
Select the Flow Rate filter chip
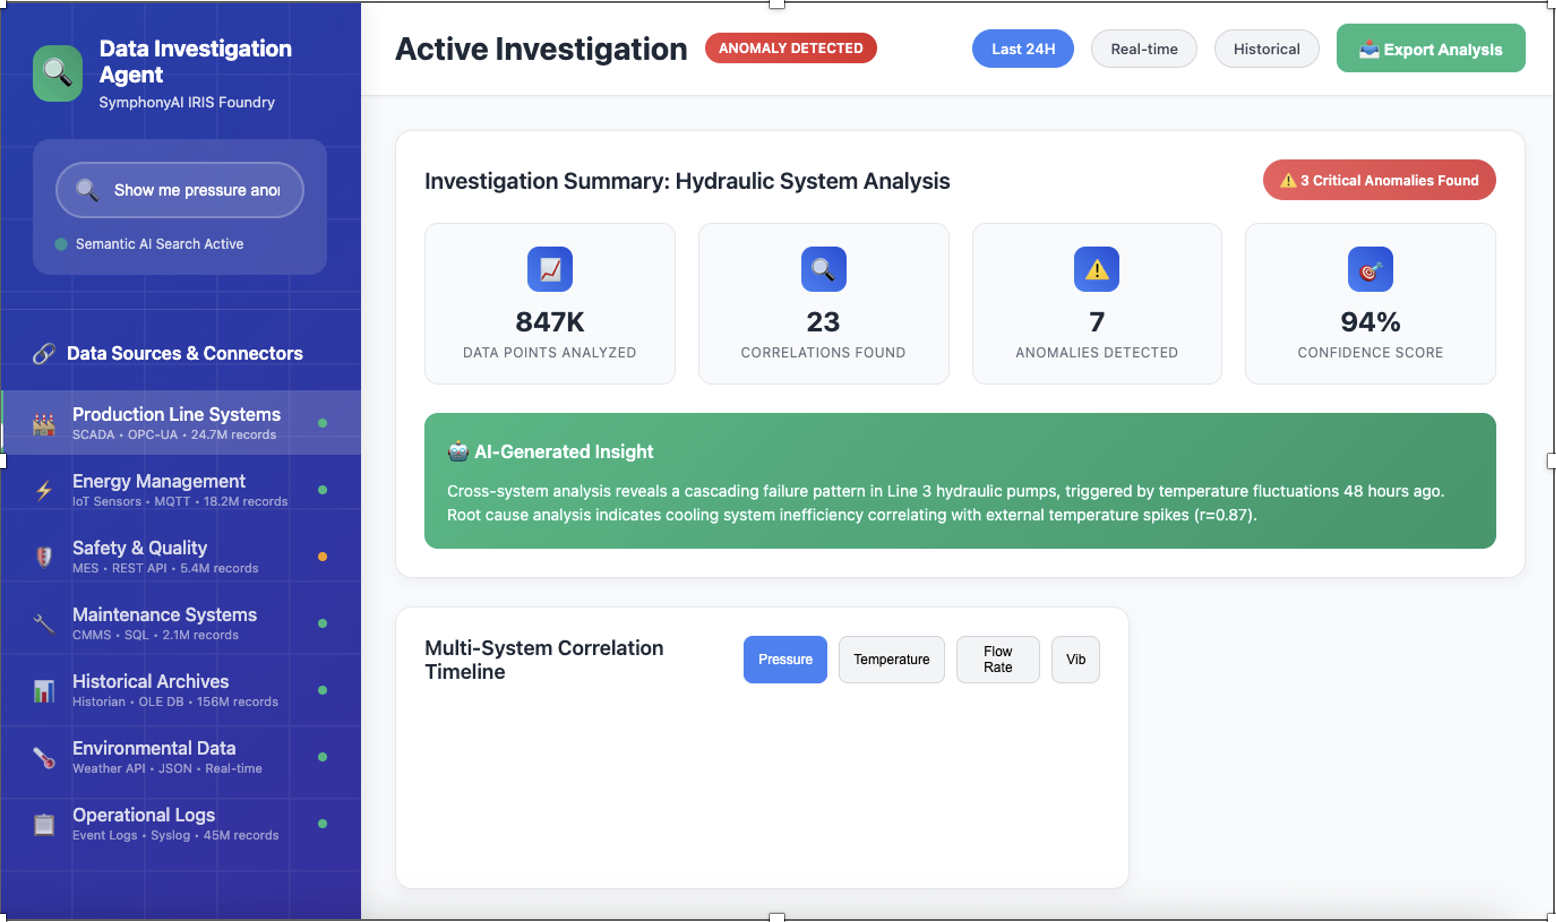tap(997, 659)
